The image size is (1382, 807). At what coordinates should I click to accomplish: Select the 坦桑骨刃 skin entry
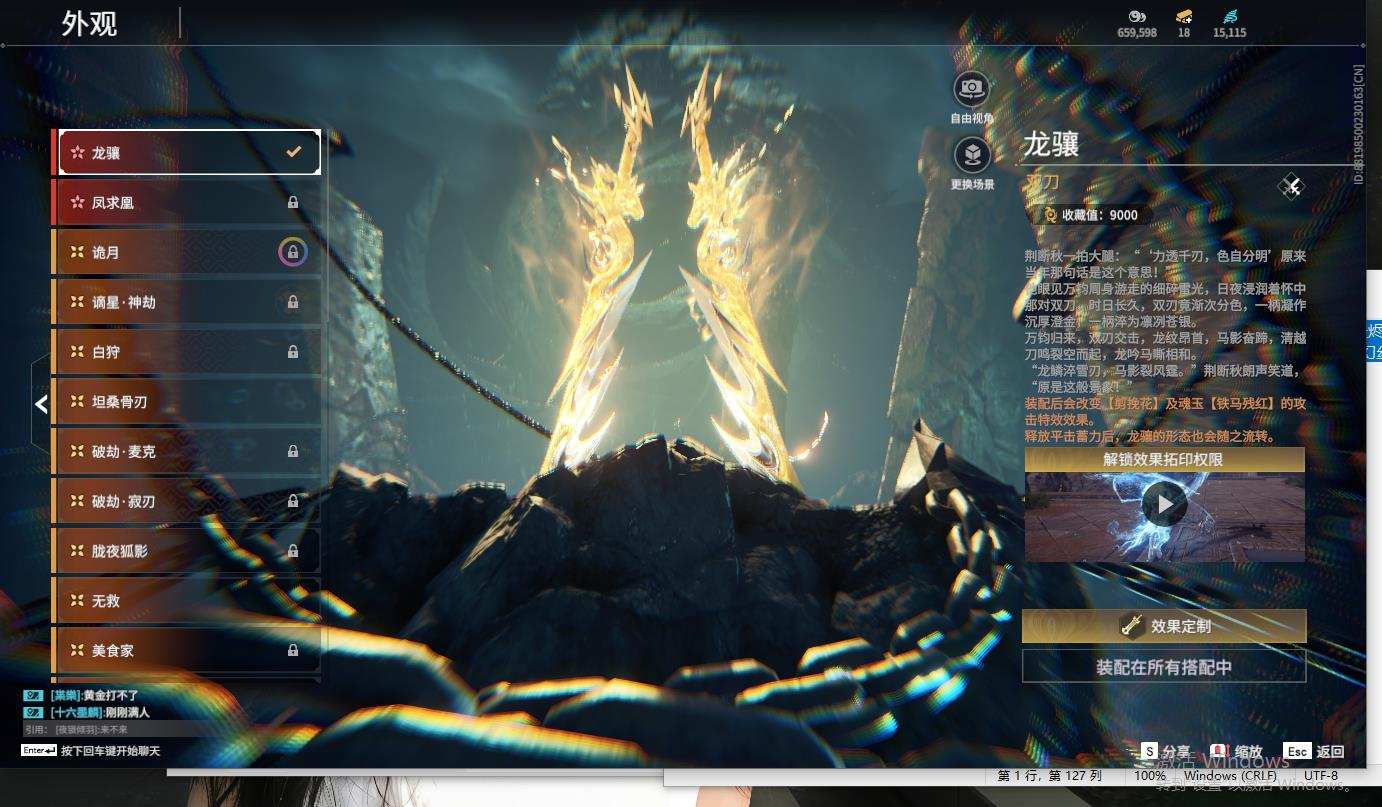click(x=187, y=402)
